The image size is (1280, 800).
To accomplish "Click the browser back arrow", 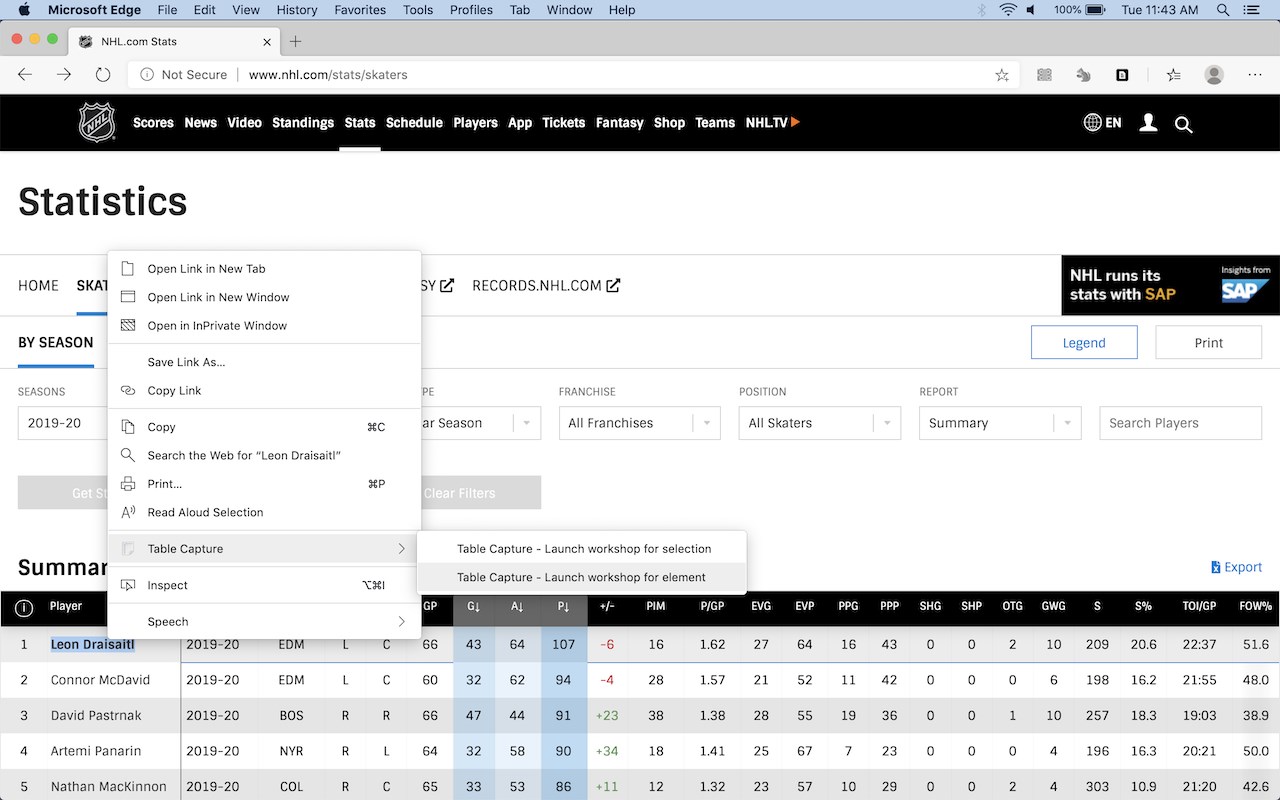I will coord(25,75).
